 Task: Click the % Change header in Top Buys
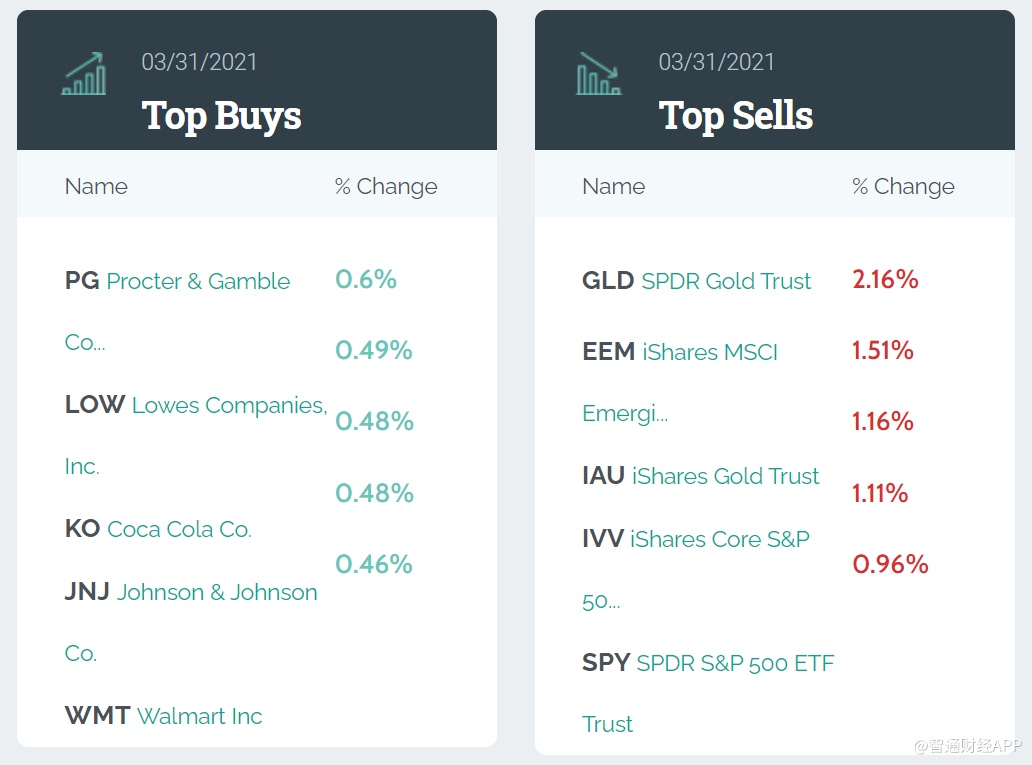tap(386, 186)
